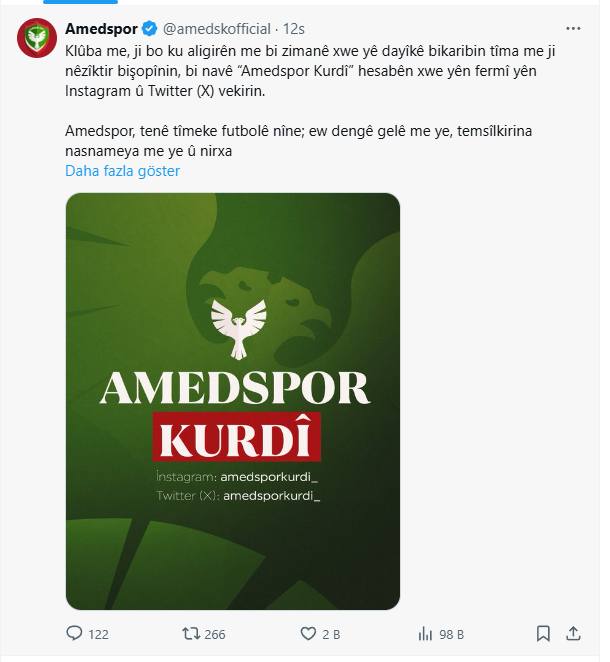Click the 2 B likes count
The image size is (610, 662).
[x=331, y=634]
